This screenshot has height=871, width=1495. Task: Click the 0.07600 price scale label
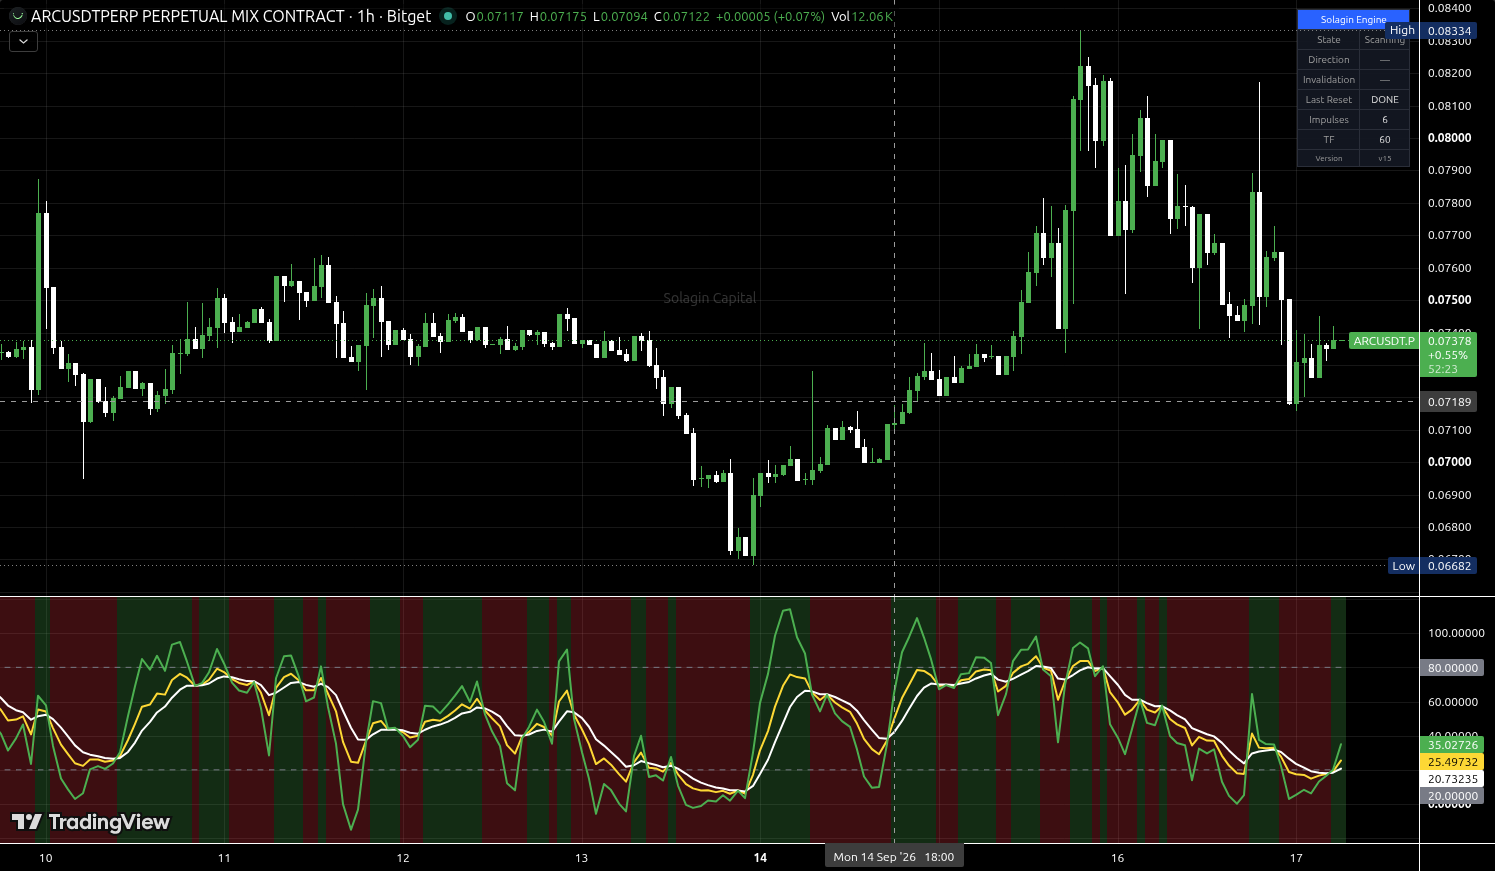click(x=1449, y=268)
